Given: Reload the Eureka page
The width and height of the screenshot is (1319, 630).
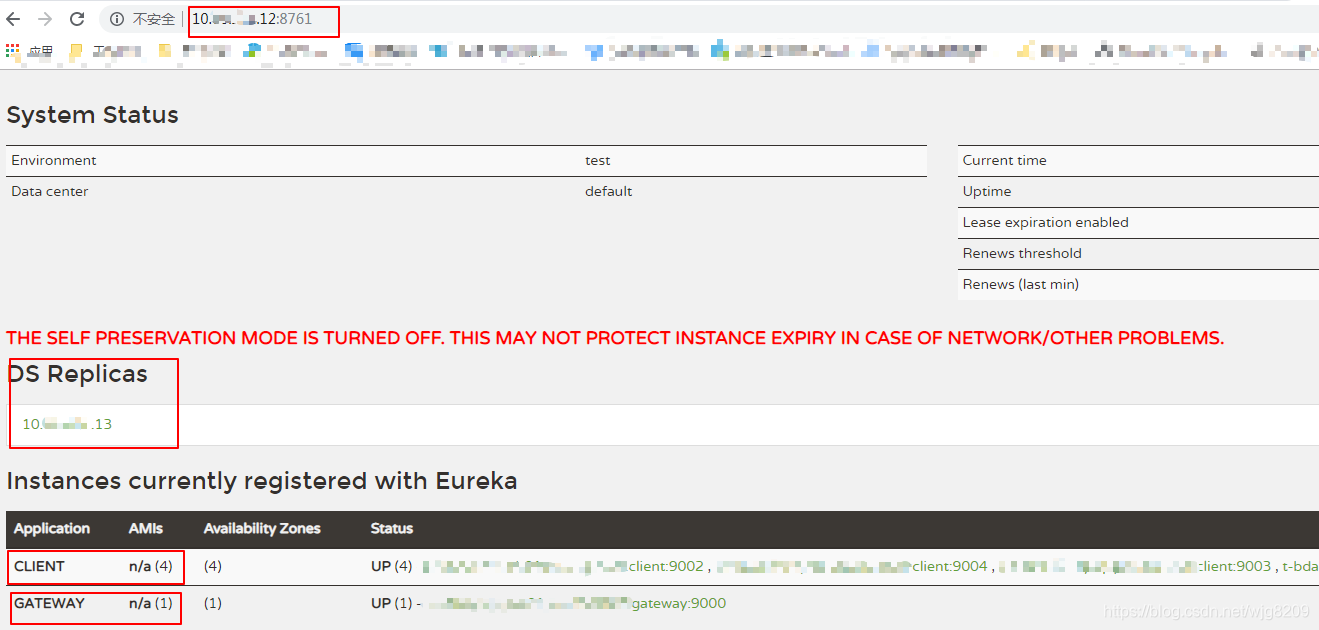Looking at the screenshot, I should pos(77,19).
